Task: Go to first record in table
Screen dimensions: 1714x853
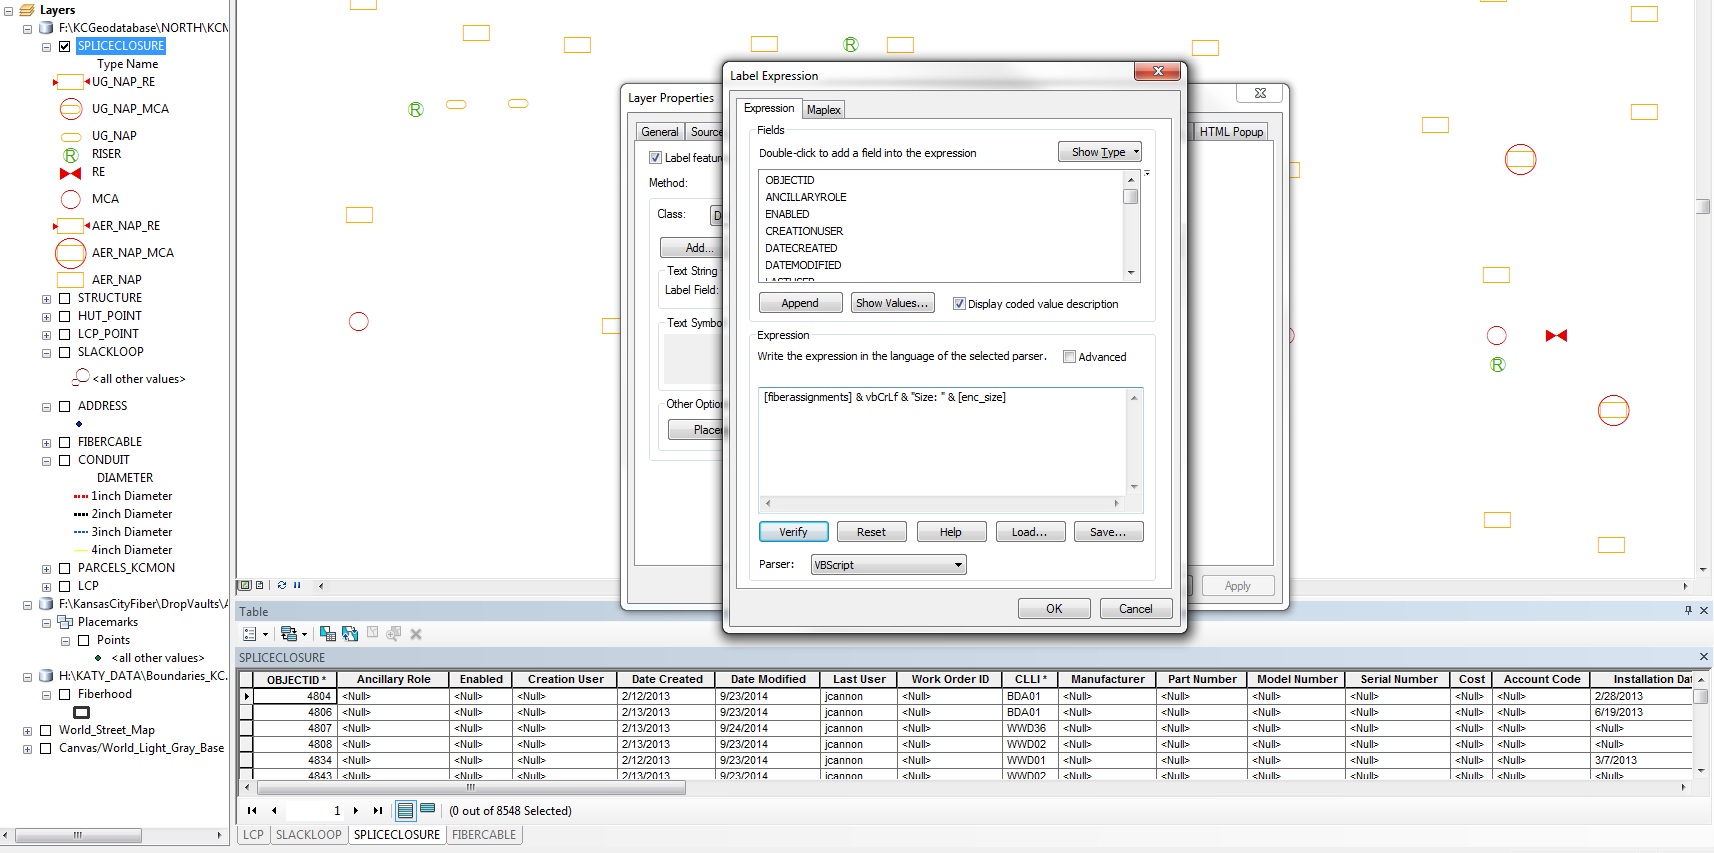Action: [252, 811]
